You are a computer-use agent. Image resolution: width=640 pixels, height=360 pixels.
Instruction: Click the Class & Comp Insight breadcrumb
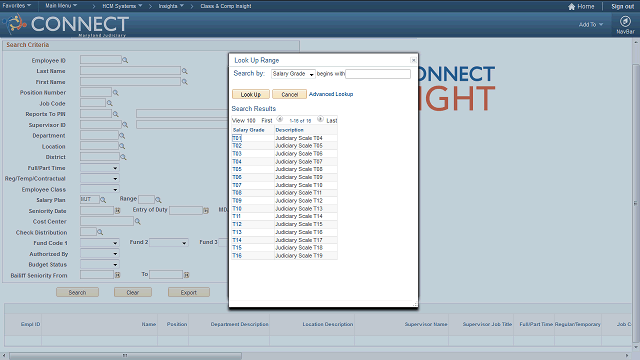point(226,6)
